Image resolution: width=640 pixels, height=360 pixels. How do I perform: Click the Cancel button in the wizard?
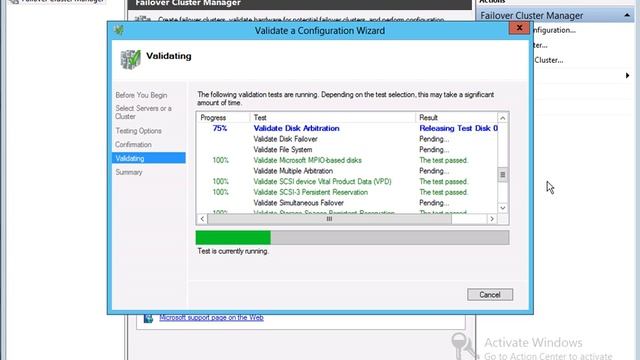click(490, 295)
